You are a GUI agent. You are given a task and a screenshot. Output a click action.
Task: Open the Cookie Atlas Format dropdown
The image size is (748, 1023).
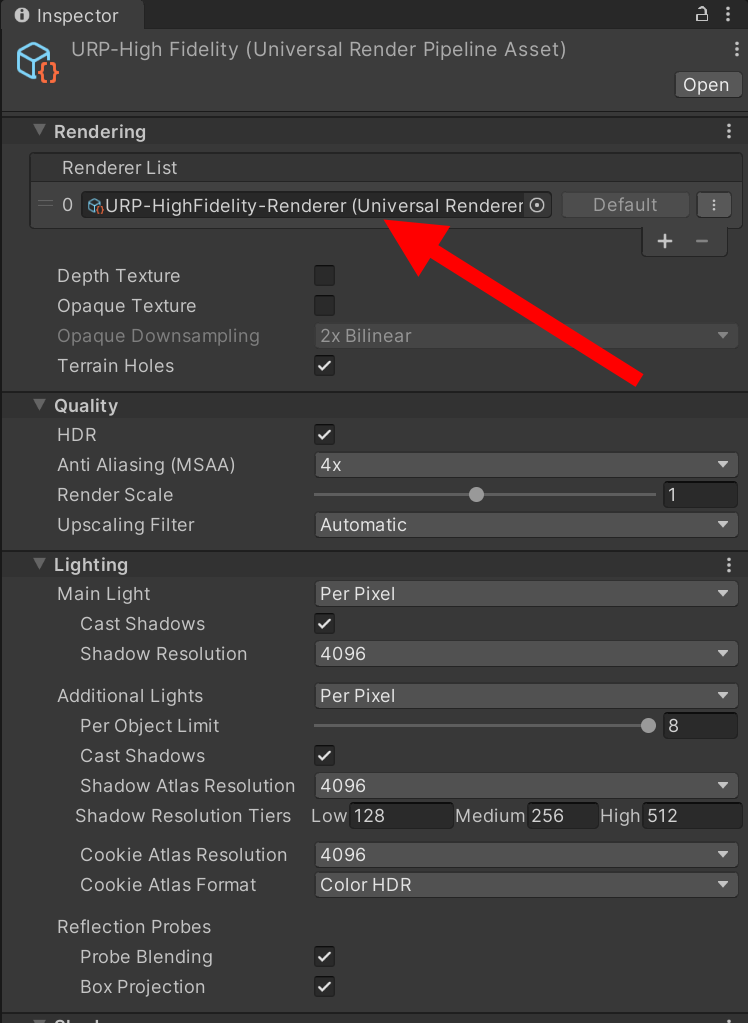(526, 885)
